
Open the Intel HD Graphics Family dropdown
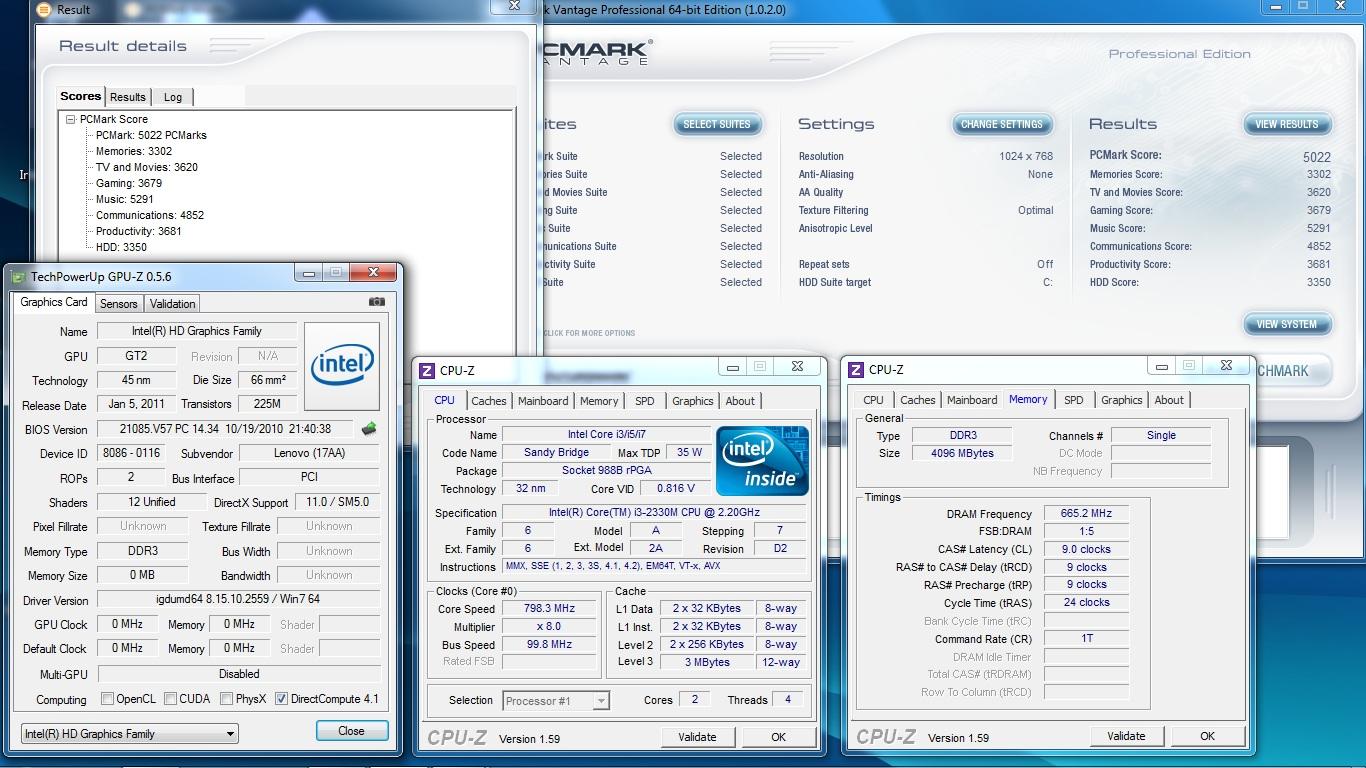click(x=129, y=734)
